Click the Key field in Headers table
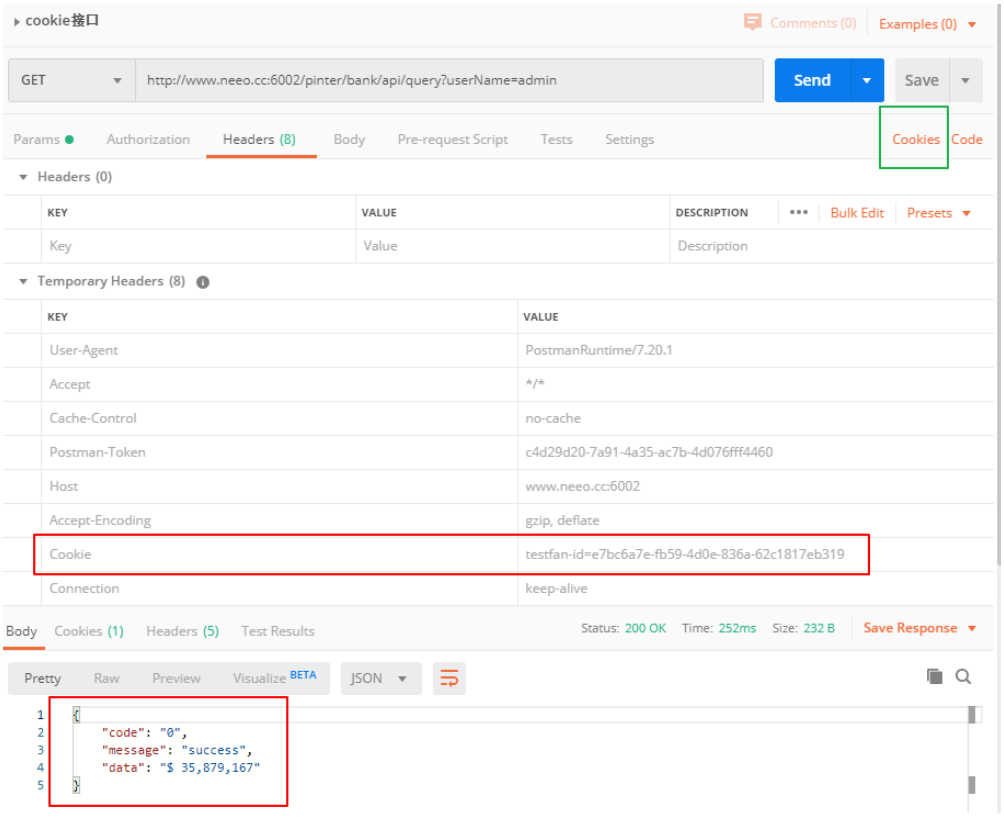This screenshot has height=831, width=1004. (x=200, y=246)
